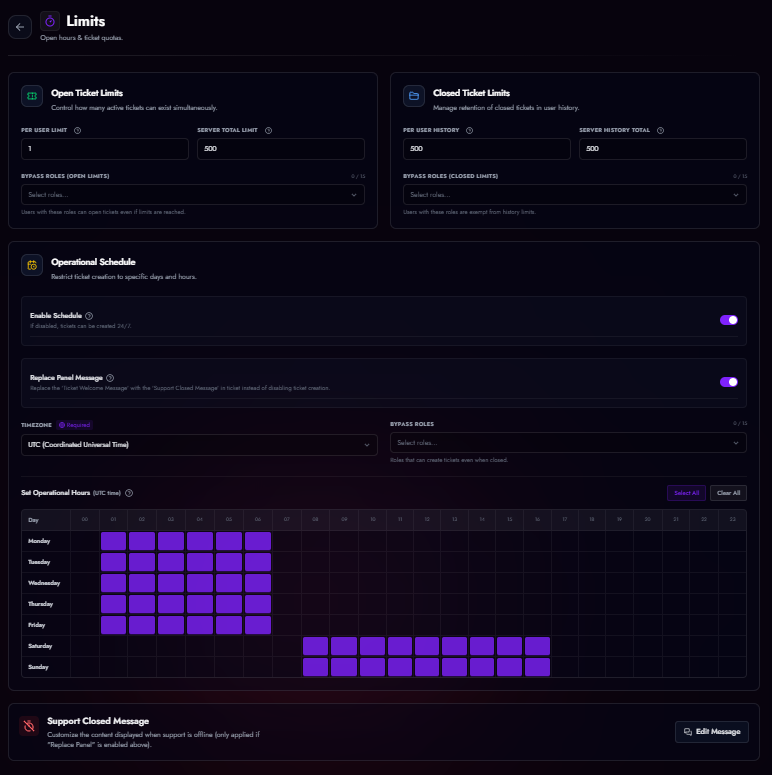Click the Day column header
772x775 pixels.
pyautogui.click(x=34, y=520)
